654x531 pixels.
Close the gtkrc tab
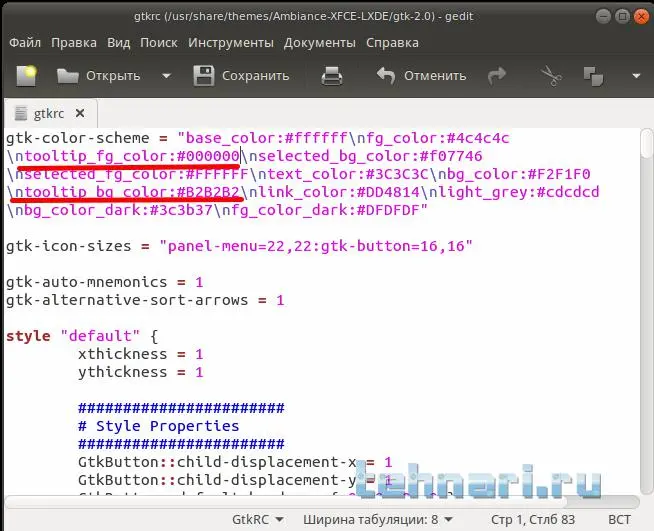pyautogui.click(x=80, y=113)
